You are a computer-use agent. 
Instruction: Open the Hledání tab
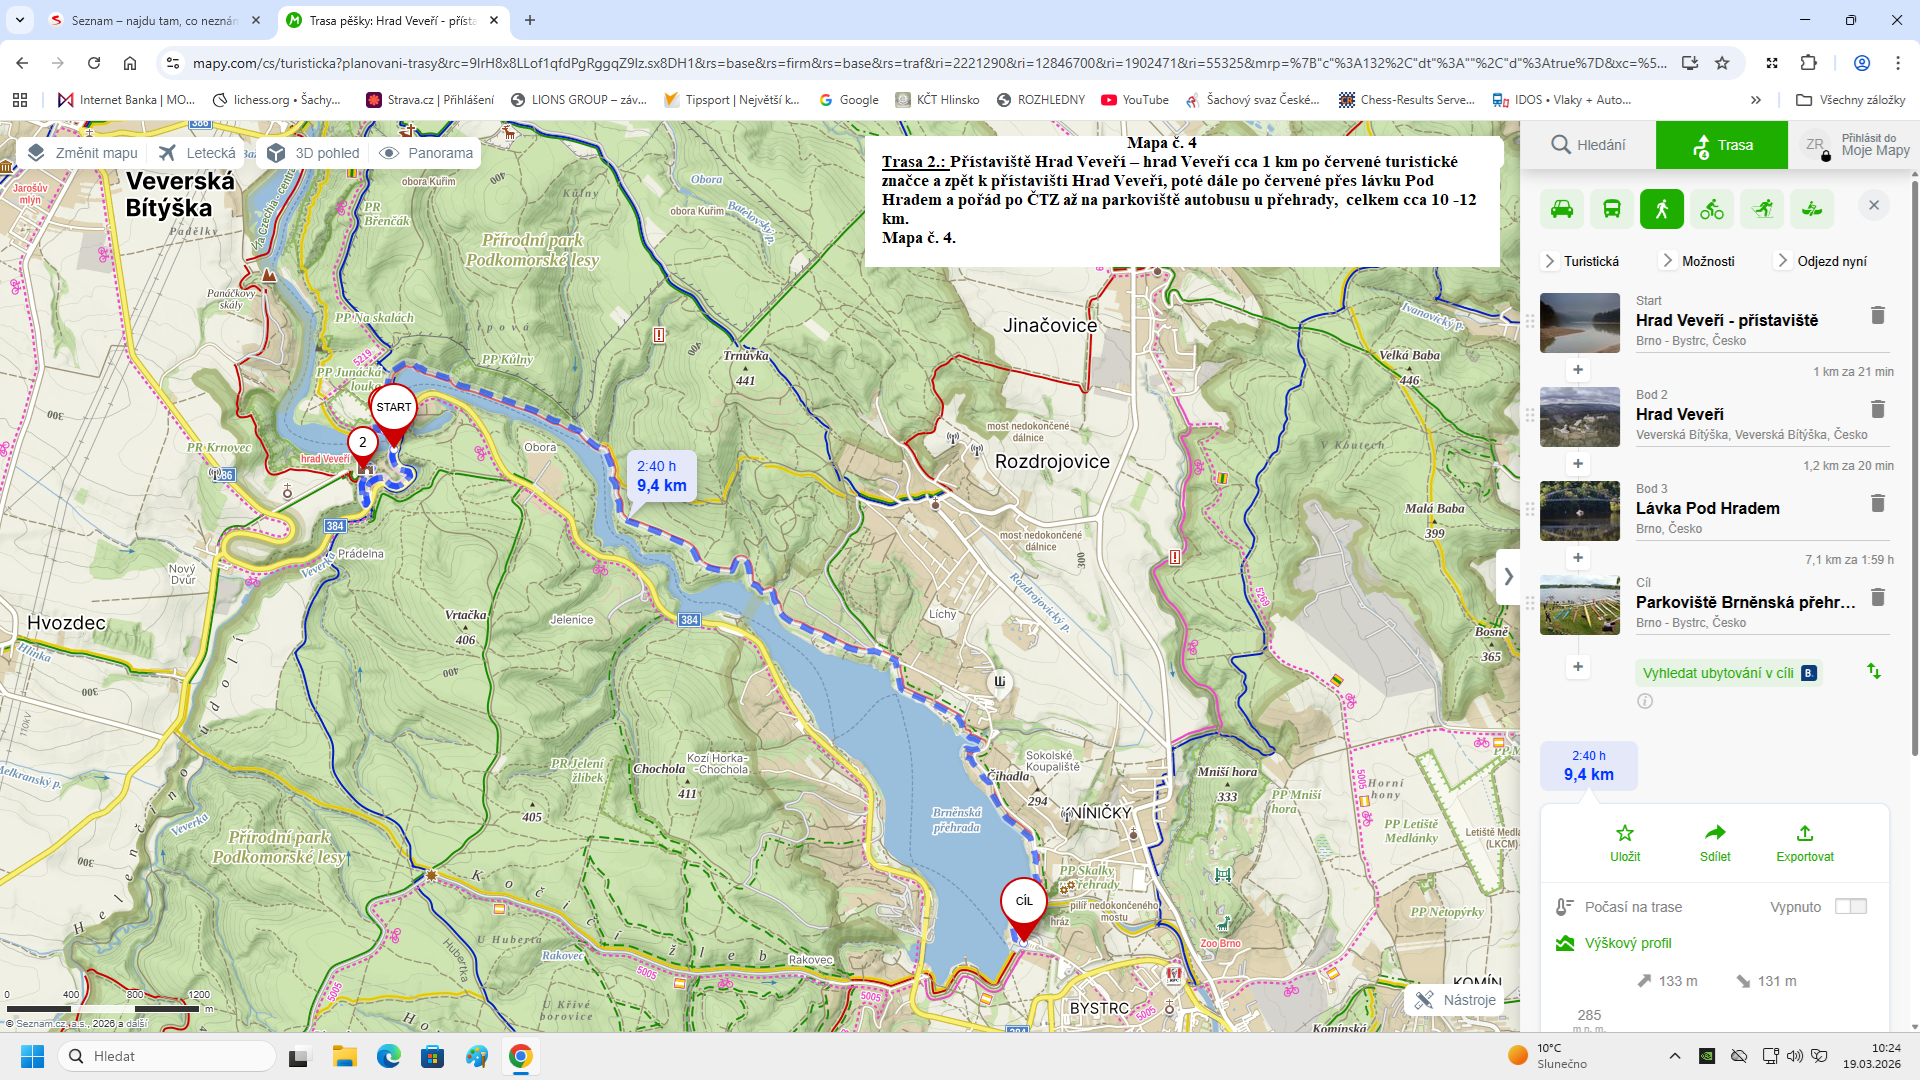[1588, 145]
